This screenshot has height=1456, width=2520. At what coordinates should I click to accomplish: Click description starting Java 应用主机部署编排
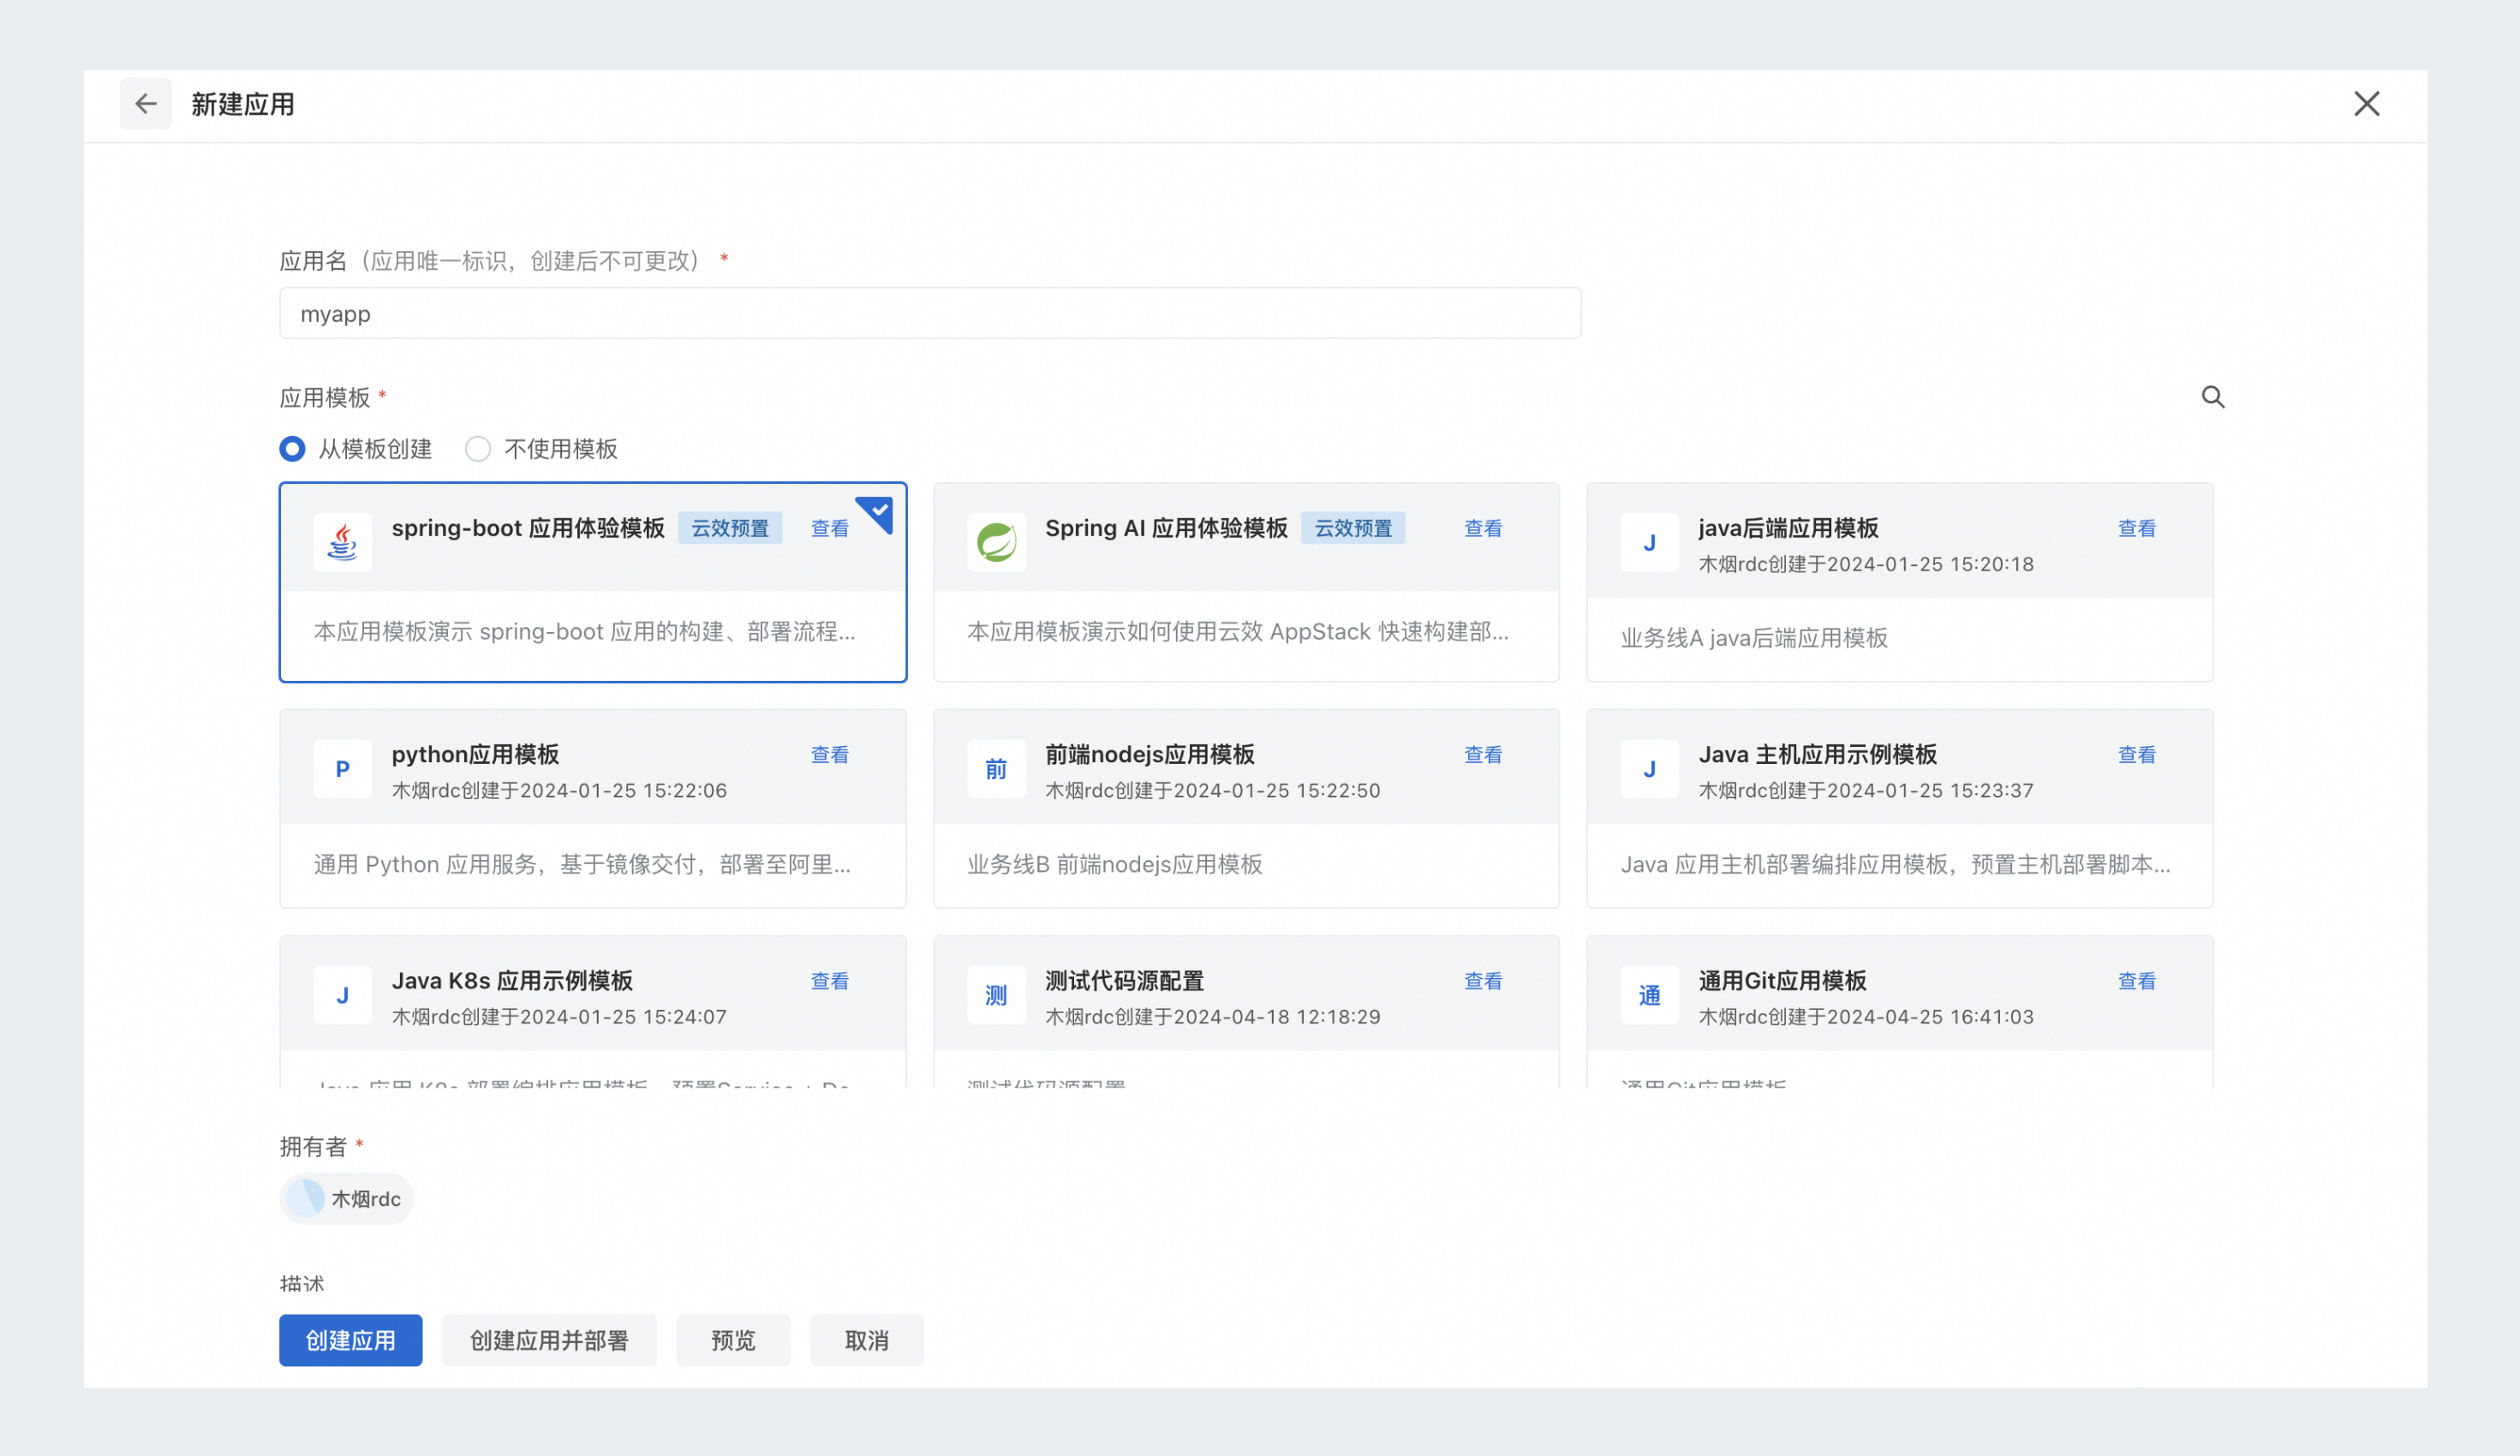(1895, 864)
